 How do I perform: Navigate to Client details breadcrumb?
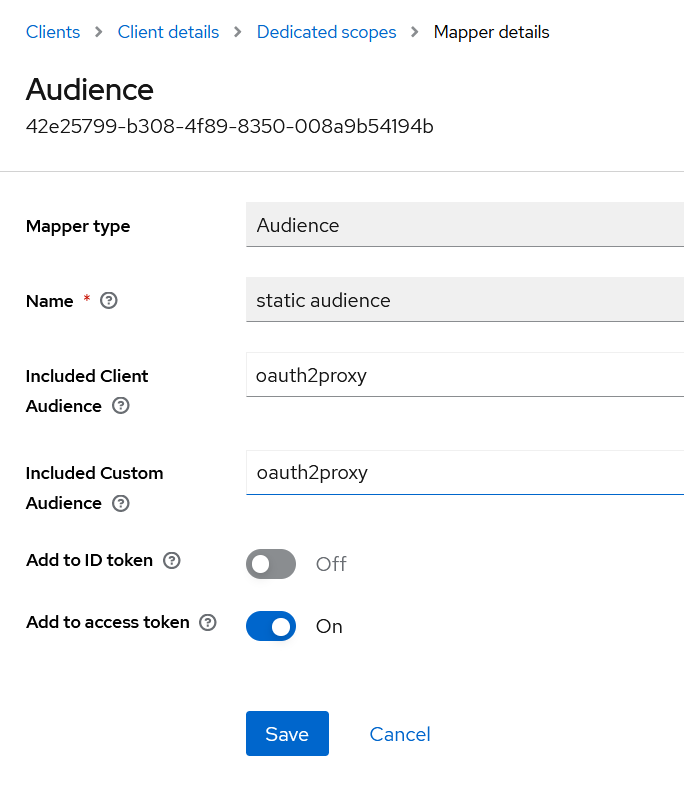(168, 32)
